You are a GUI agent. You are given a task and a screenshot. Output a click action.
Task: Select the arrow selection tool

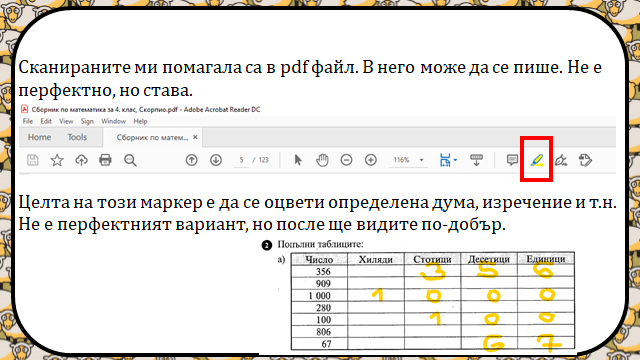(x=298, y=160)
